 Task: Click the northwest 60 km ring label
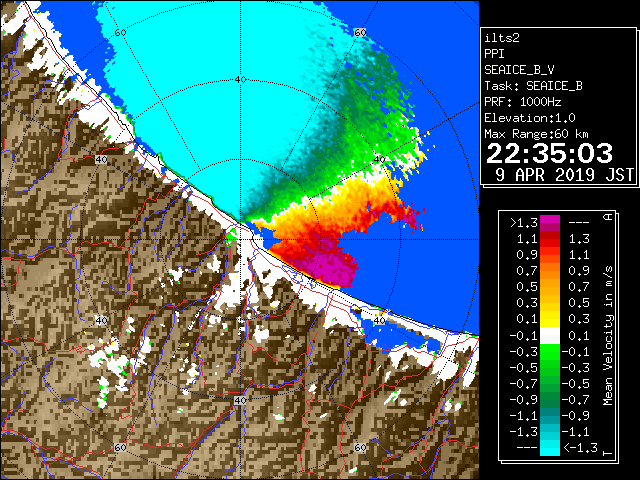click(x=120, y=33)
